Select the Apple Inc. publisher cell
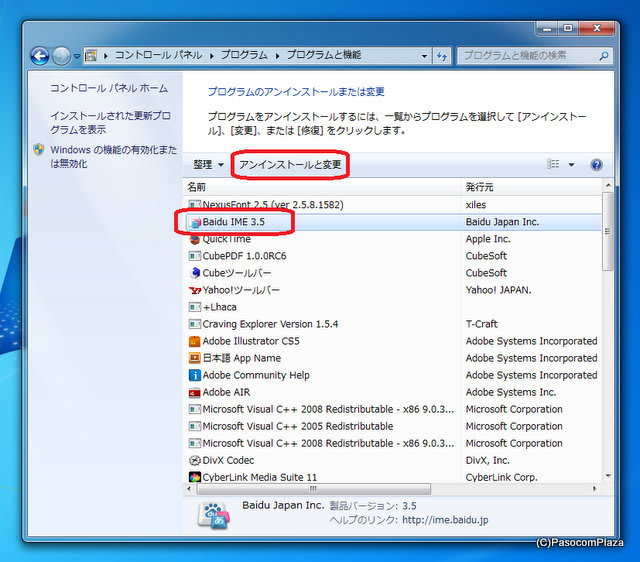Viewport: 640px width, 562px height. [488, 239]
